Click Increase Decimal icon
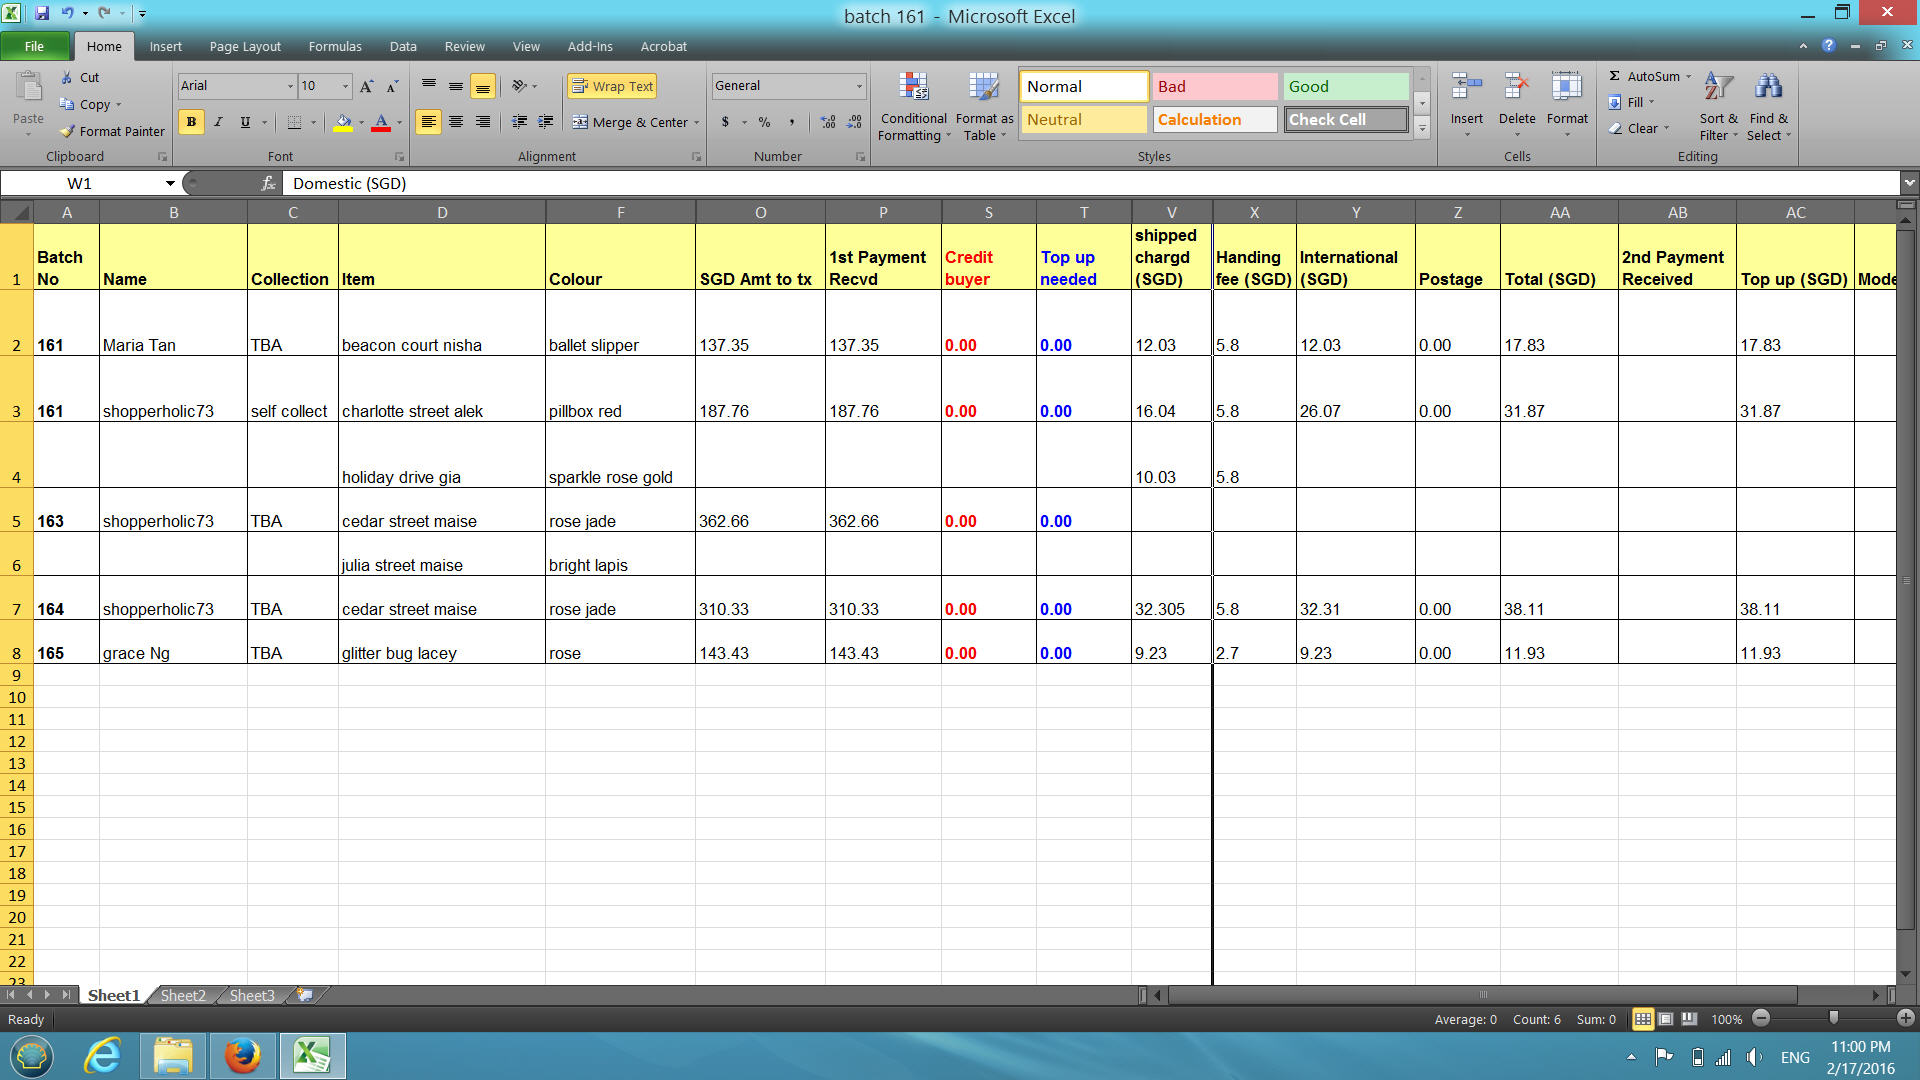Screen dimensions: 1920x1080 coord(828,122)
